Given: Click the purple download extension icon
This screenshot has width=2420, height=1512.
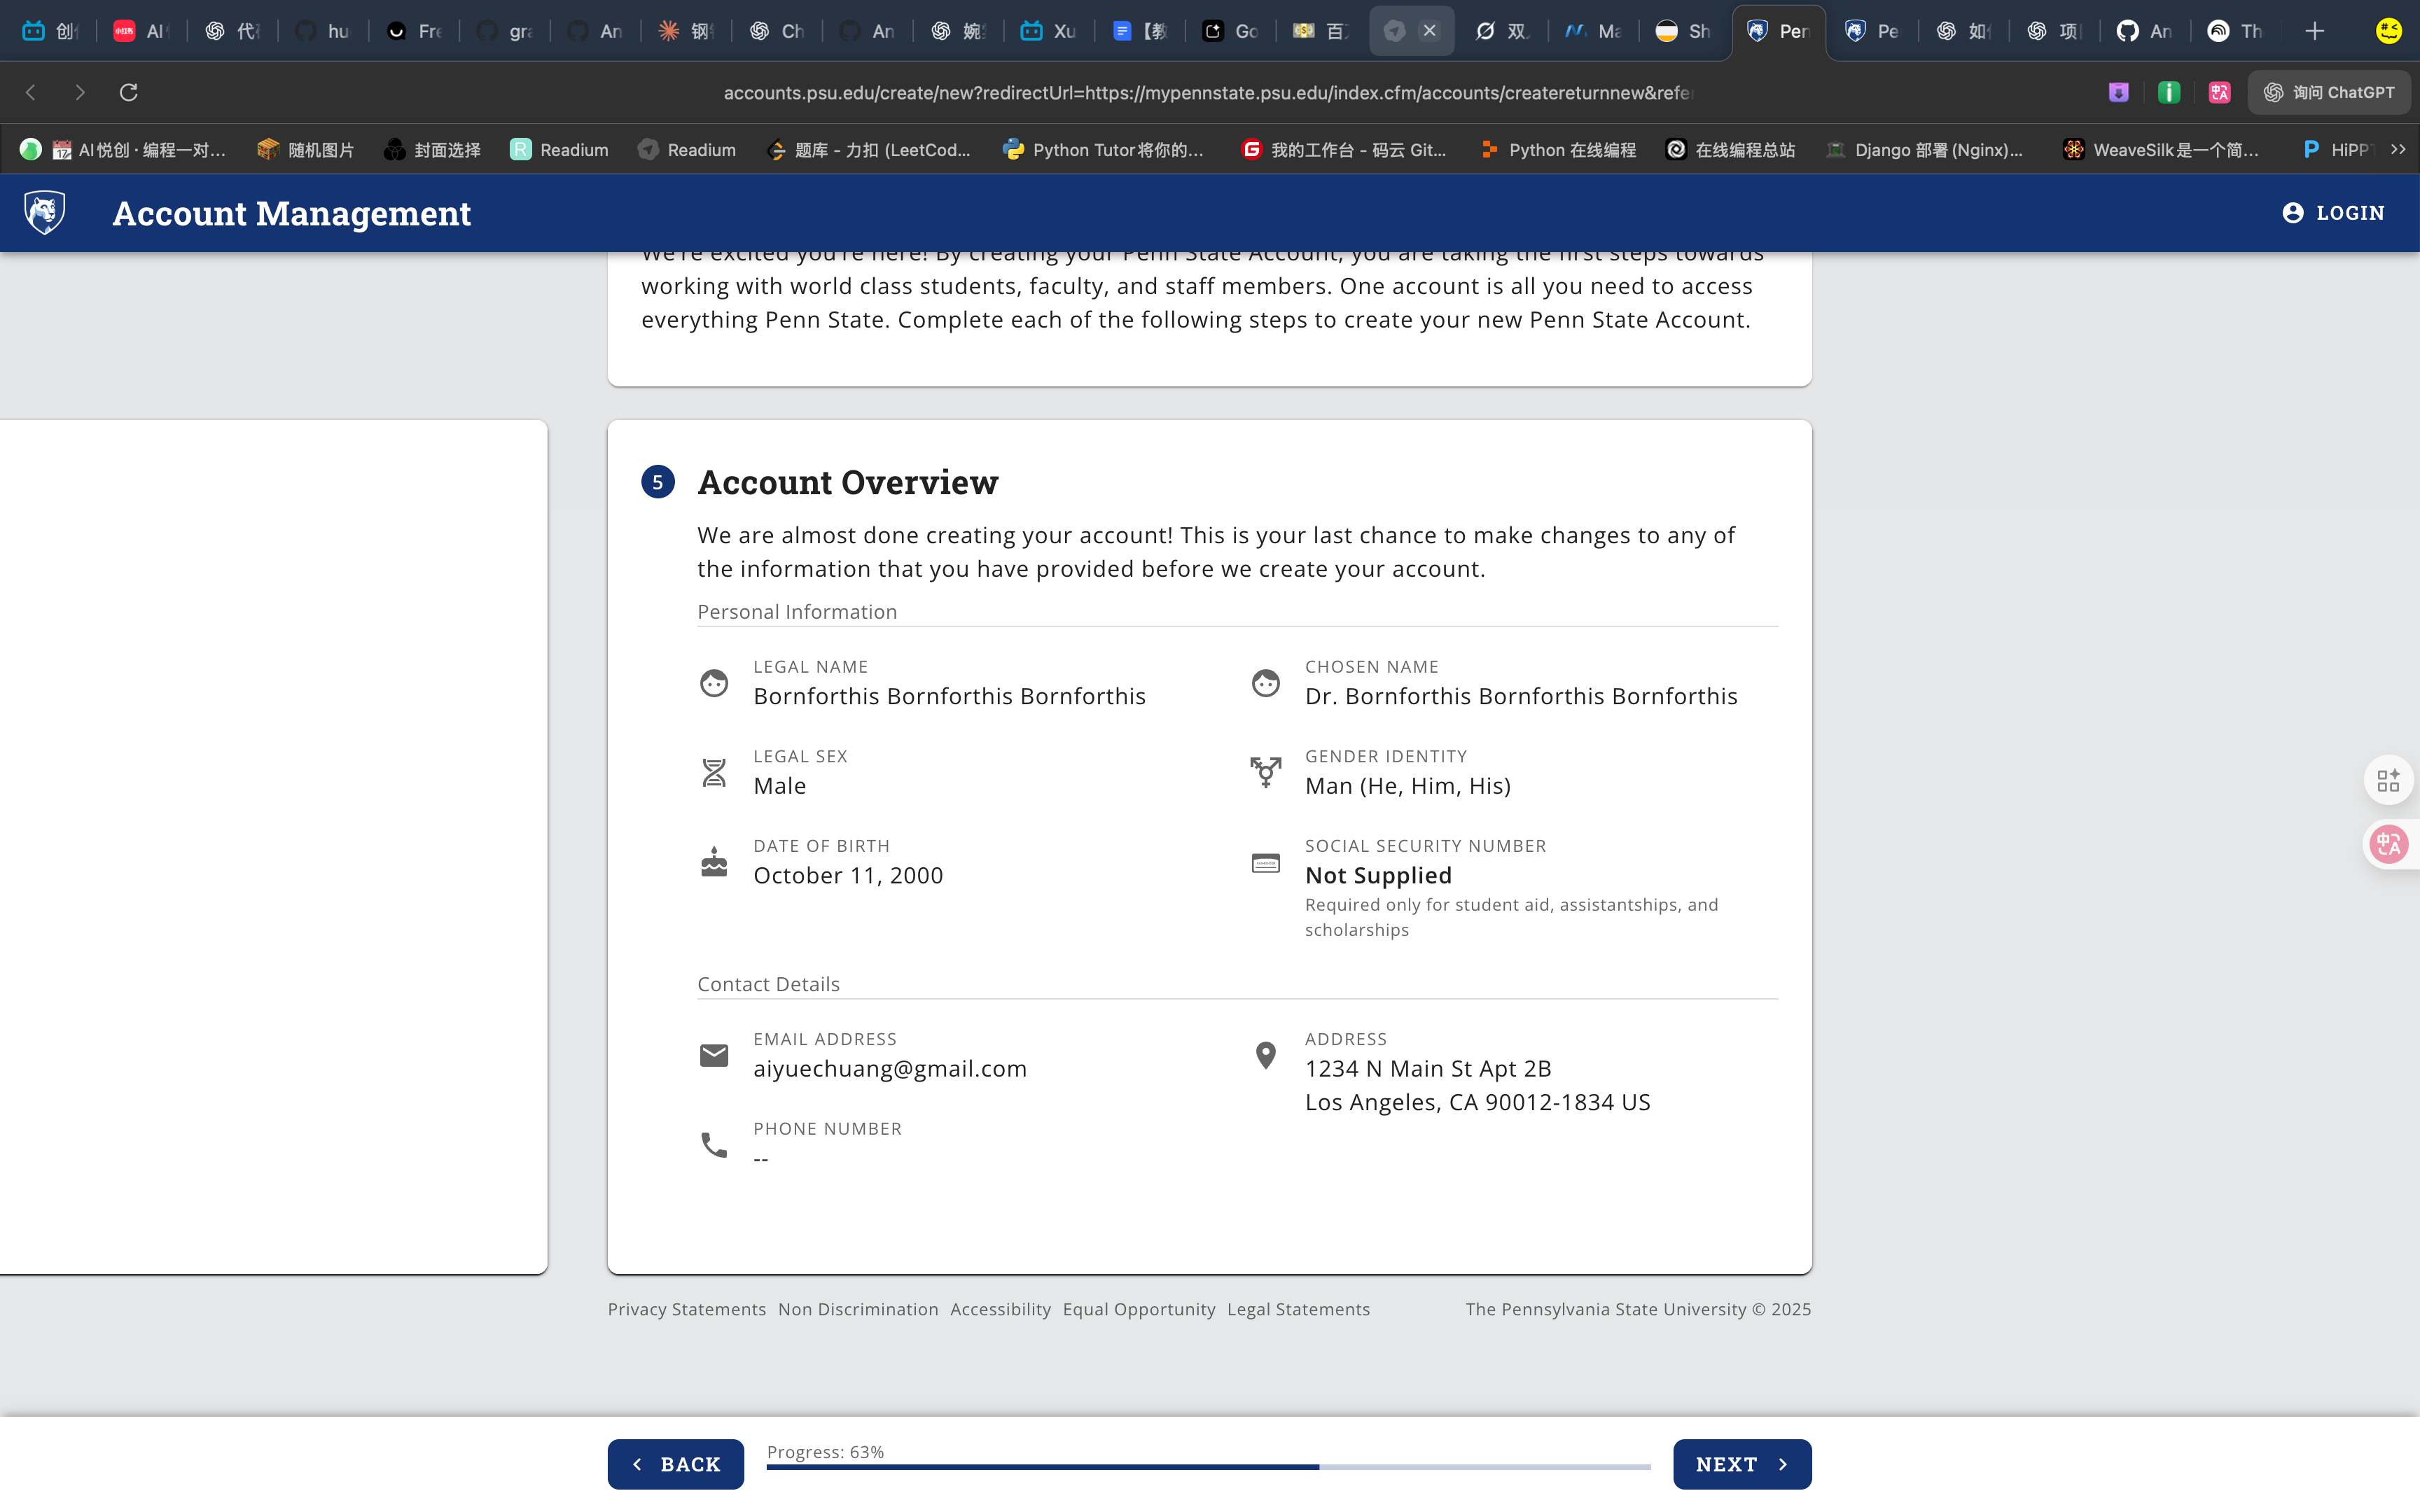Looking at the screenshot, I should coord(2119,92).
